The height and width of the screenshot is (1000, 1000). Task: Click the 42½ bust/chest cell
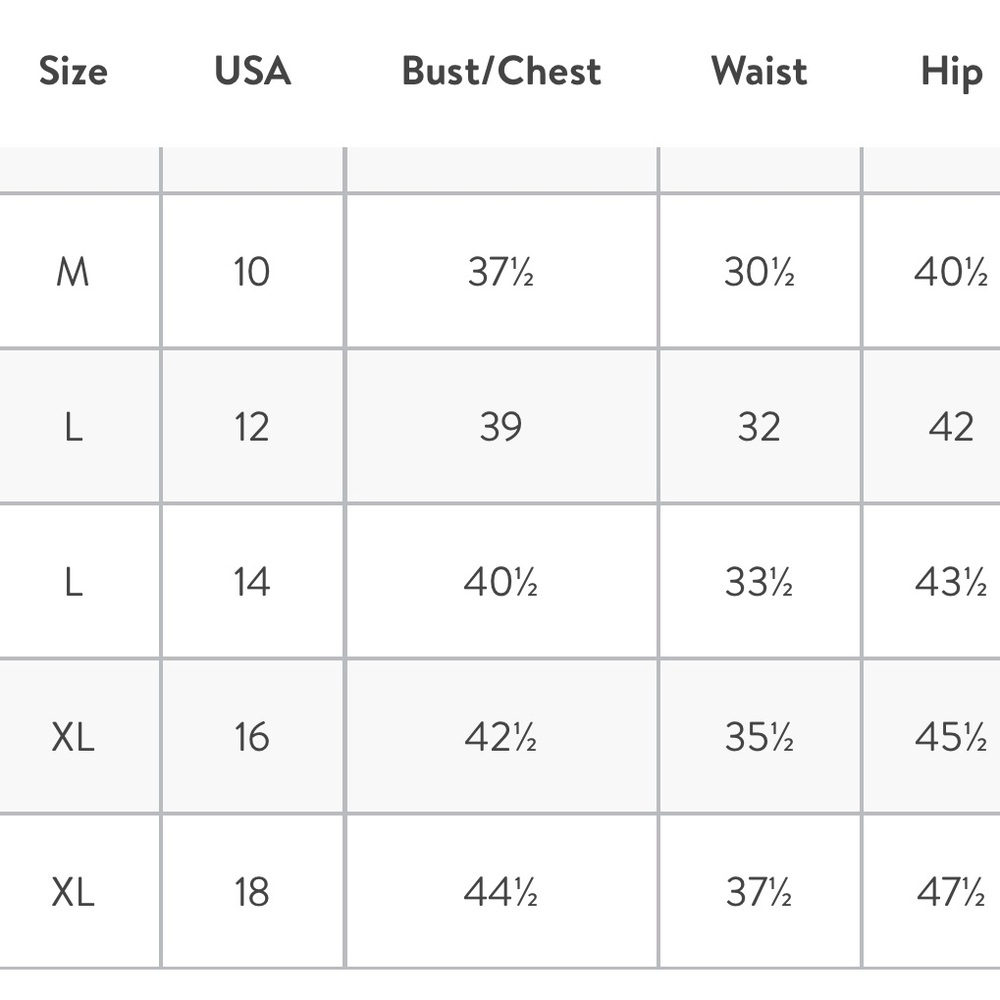point(501,737)
